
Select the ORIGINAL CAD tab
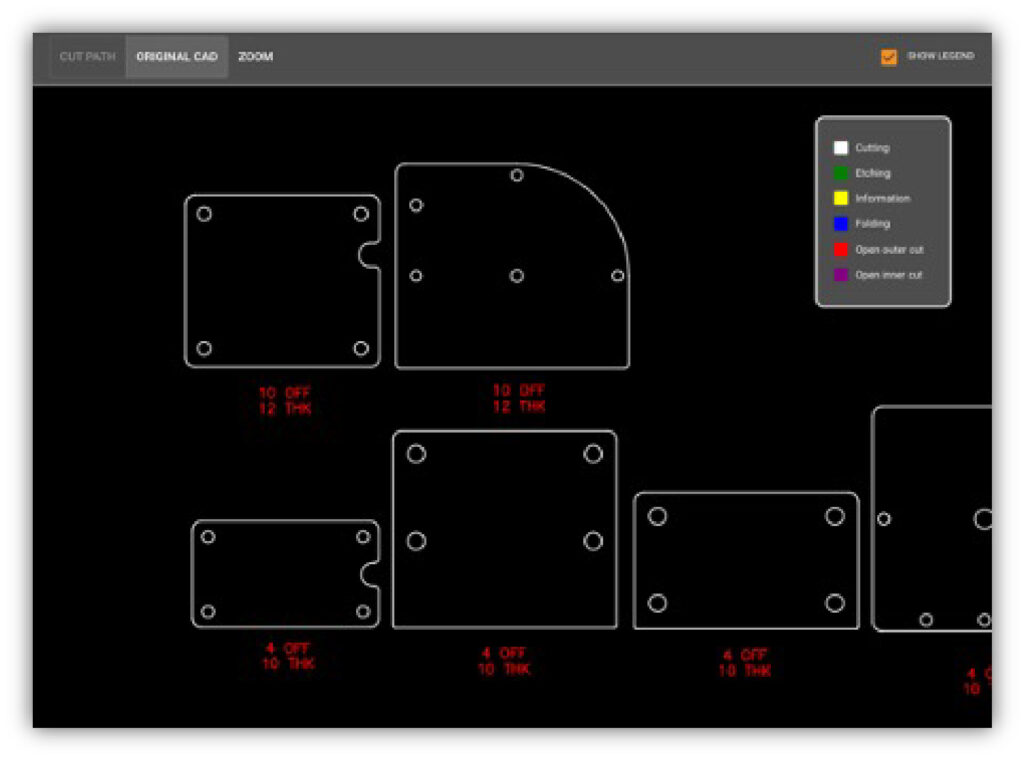pos(178,57)
